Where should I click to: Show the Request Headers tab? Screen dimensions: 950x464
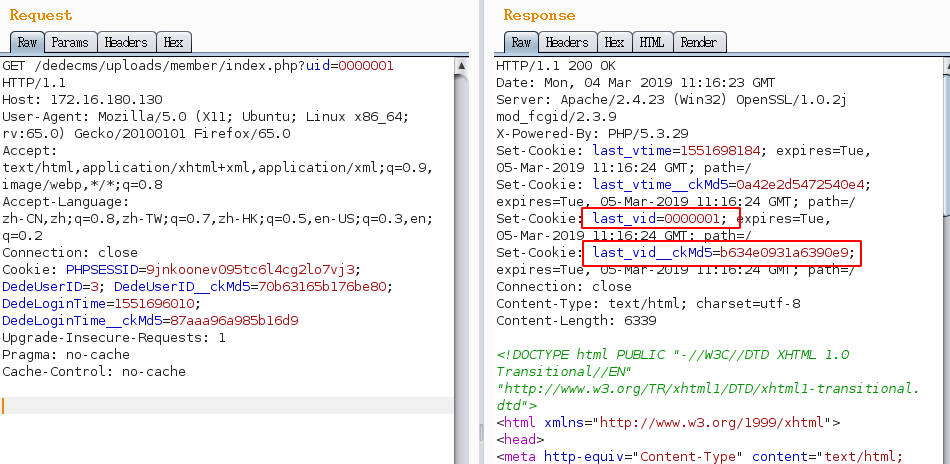pyautogui.click(x=126, y=42)
